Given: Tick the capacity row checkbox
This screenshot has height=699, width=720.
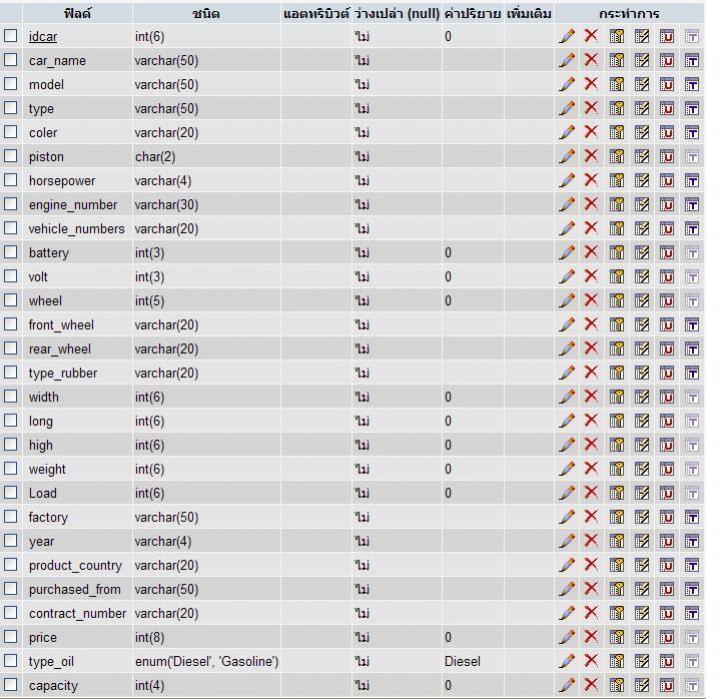Looking at the screenshot, I should click(x=11, y=685).
